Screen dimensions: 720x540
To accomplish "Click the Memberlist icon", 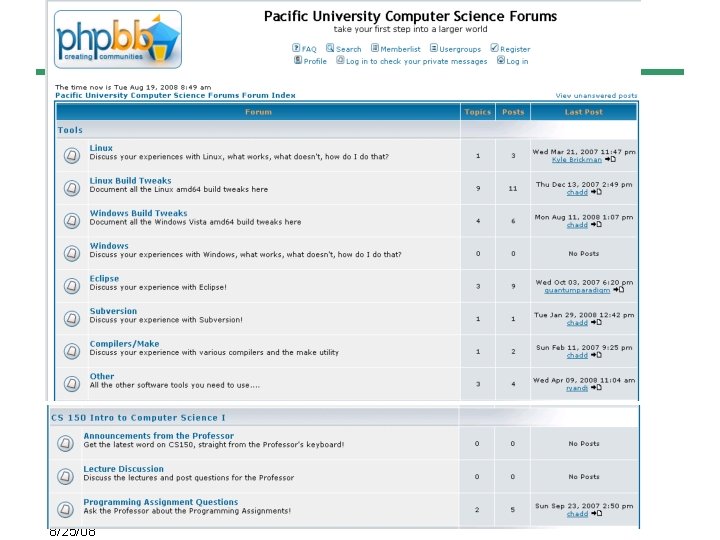I will pos(375,48).
